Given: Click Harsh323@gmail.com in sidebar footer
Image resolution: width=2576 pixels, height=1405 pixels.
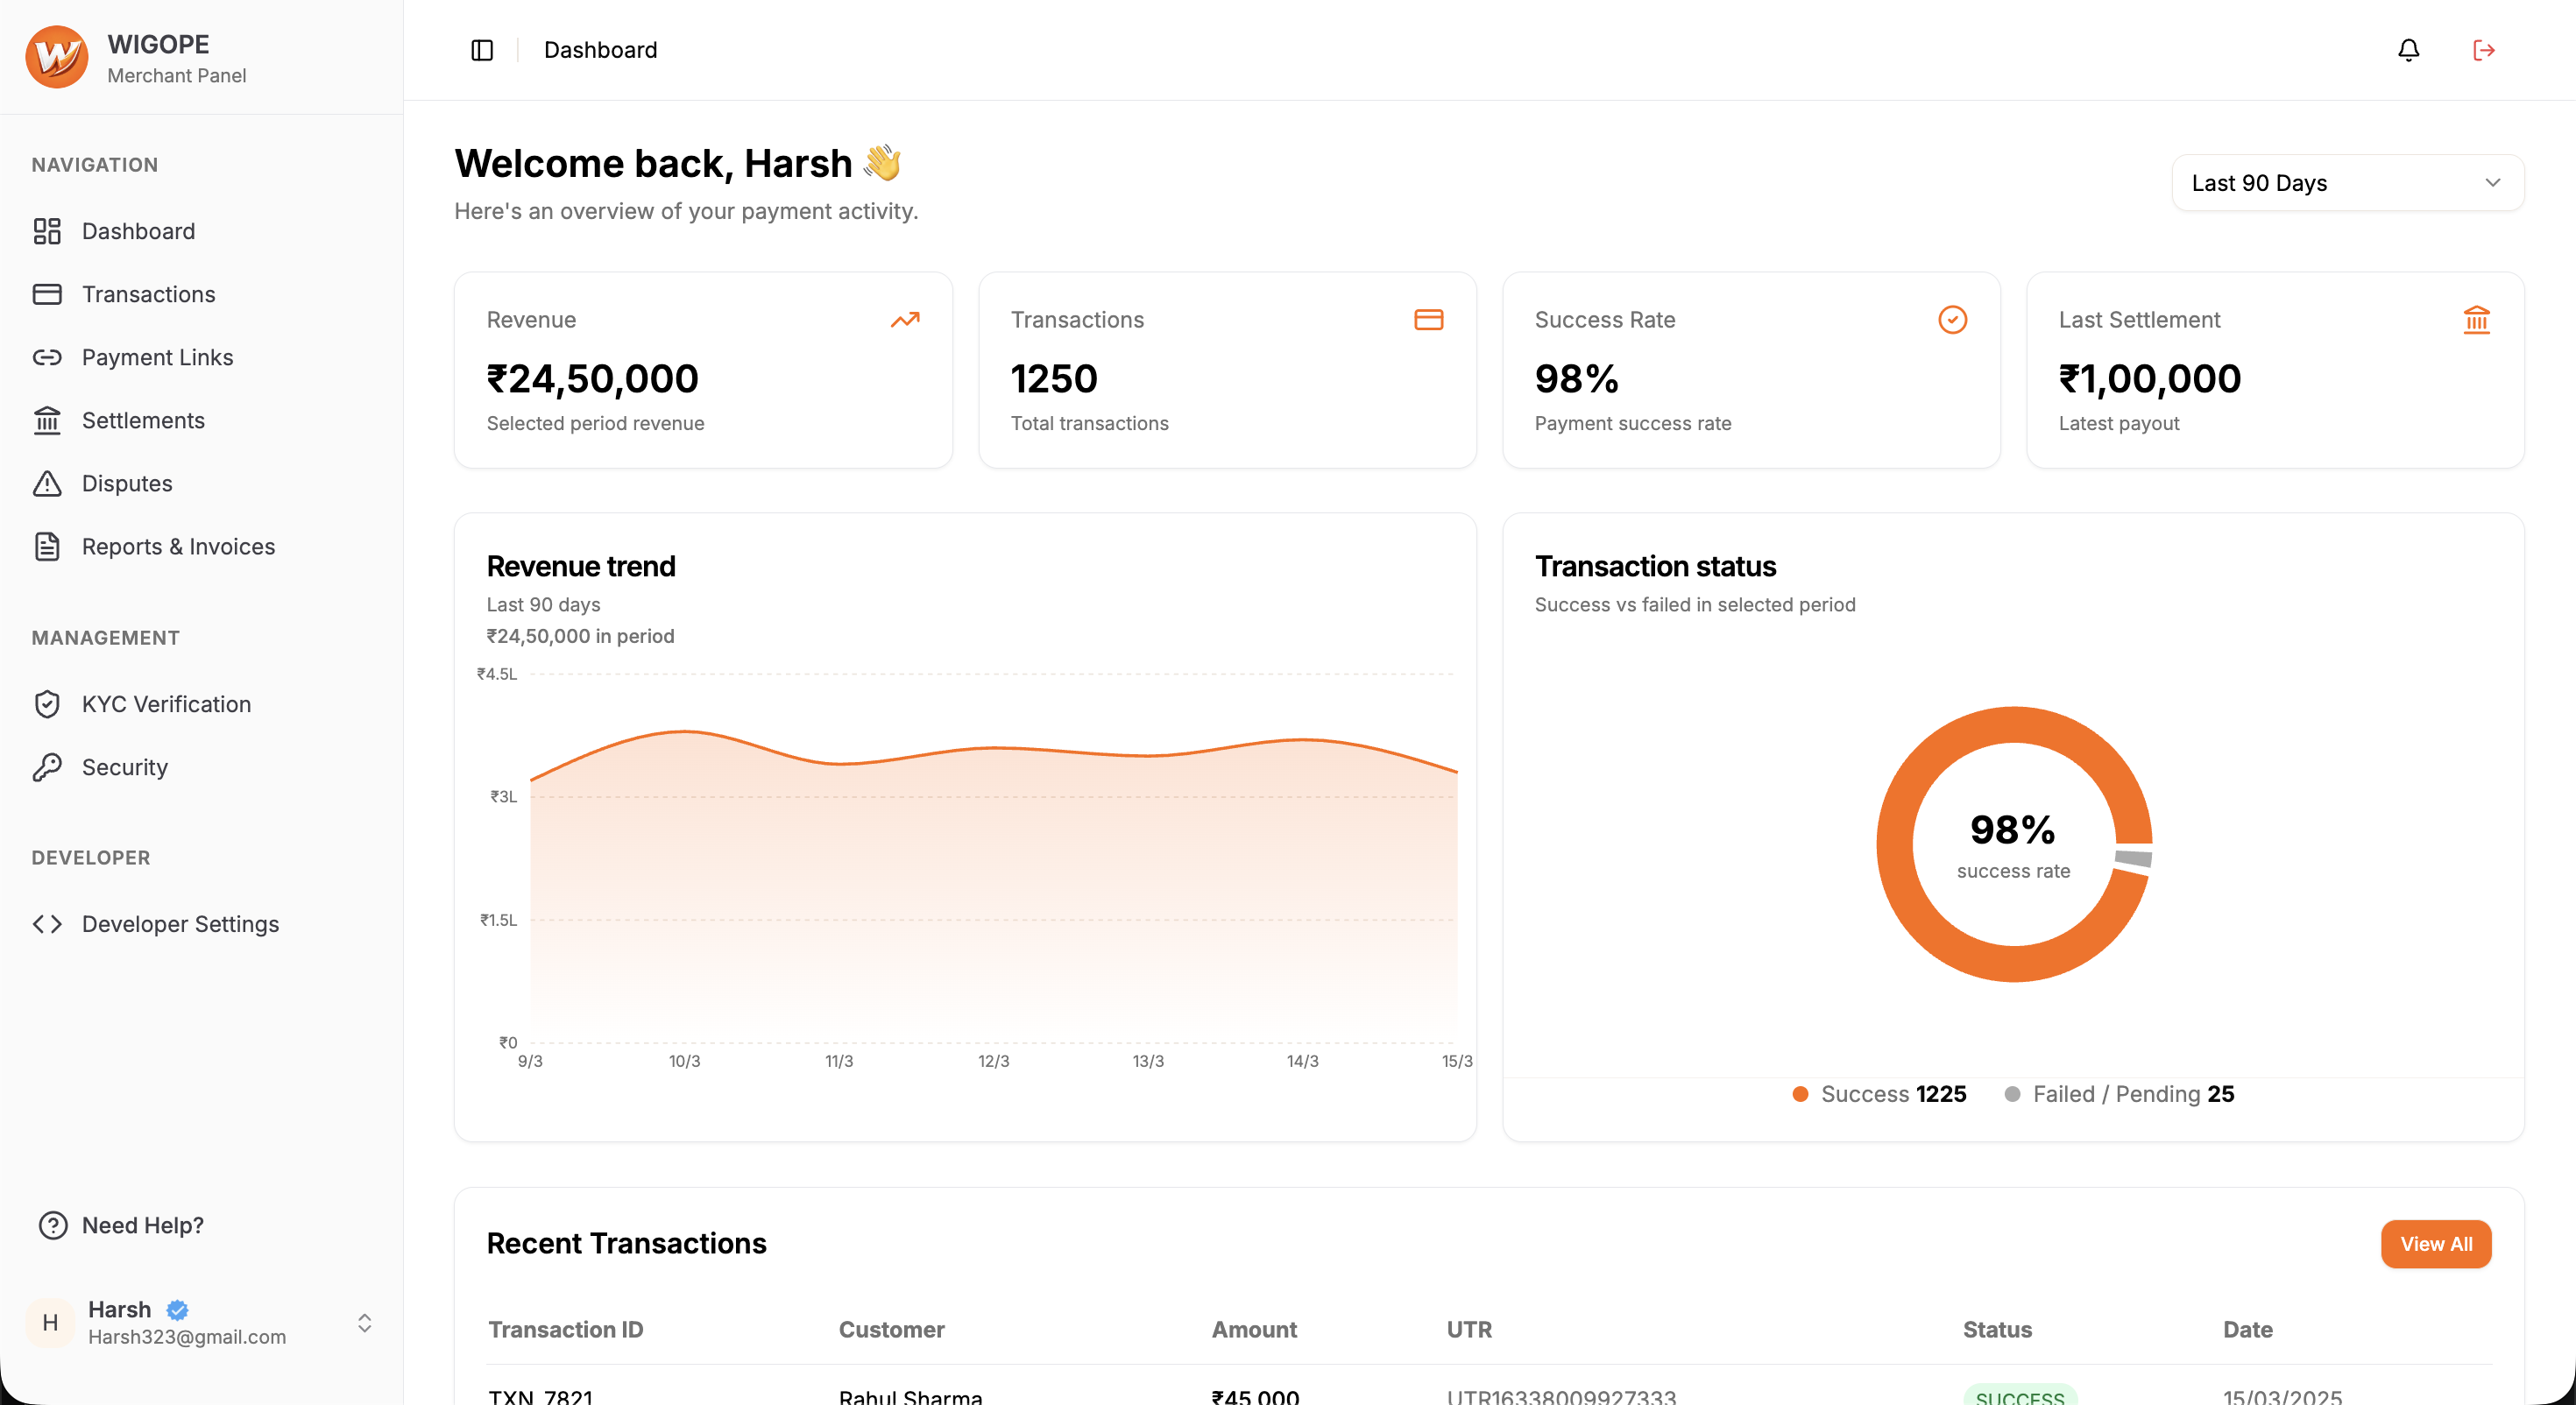Looking at the screenshot, I should click(187, 1337).
